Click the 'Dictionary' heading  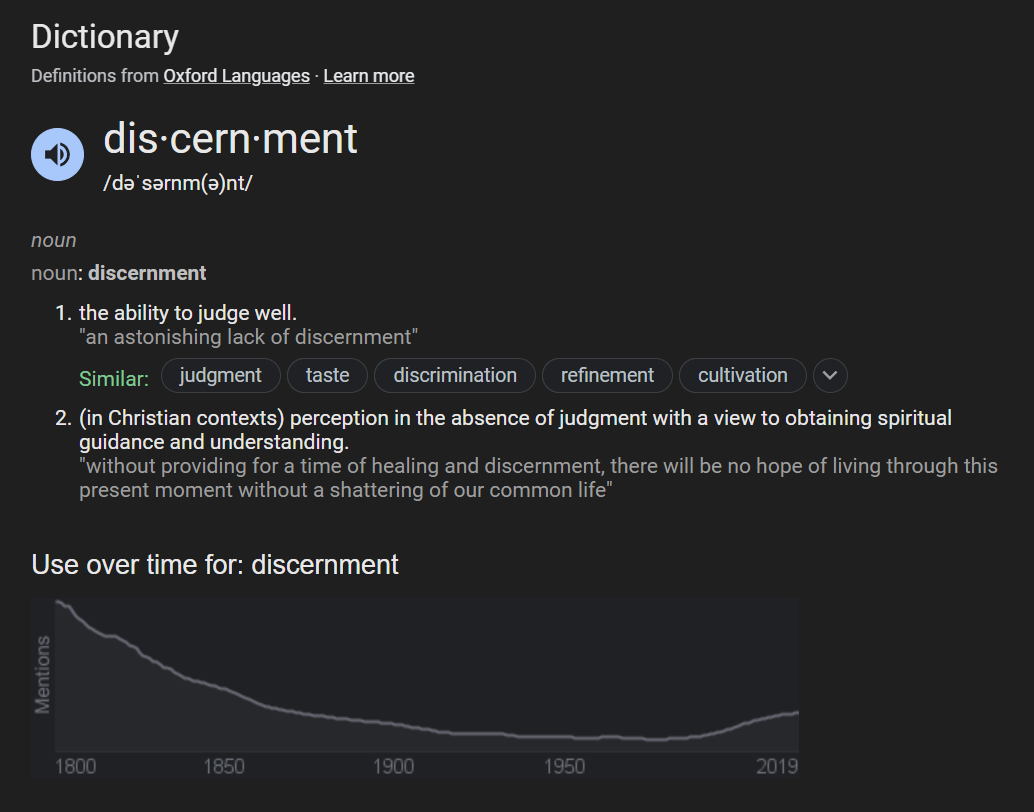pos(105,37)
